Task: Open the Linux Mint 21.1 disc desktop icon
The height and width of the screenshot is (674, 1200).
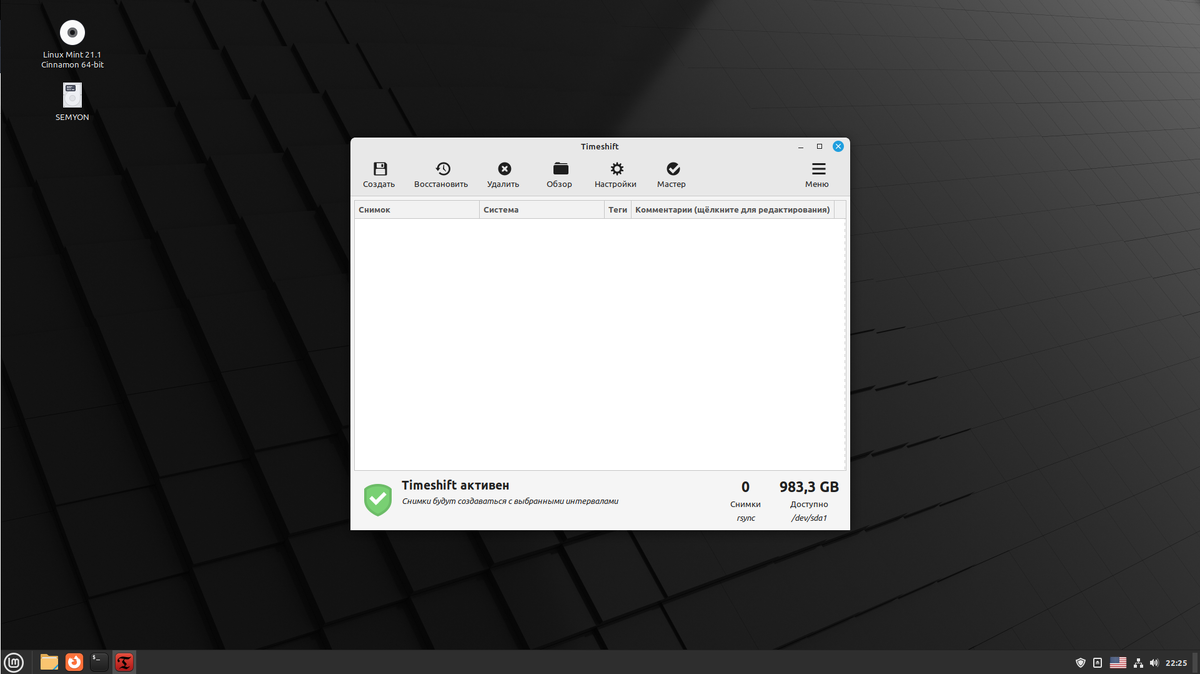Action: pyautogui.click(x=72, y=33)
